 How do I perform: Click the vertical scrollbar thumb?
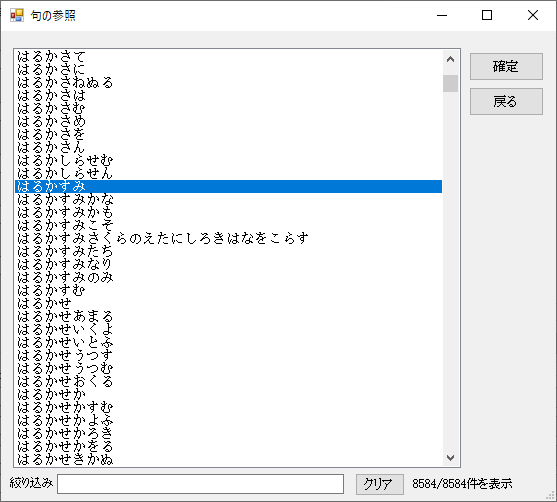(x=450, y=83)
